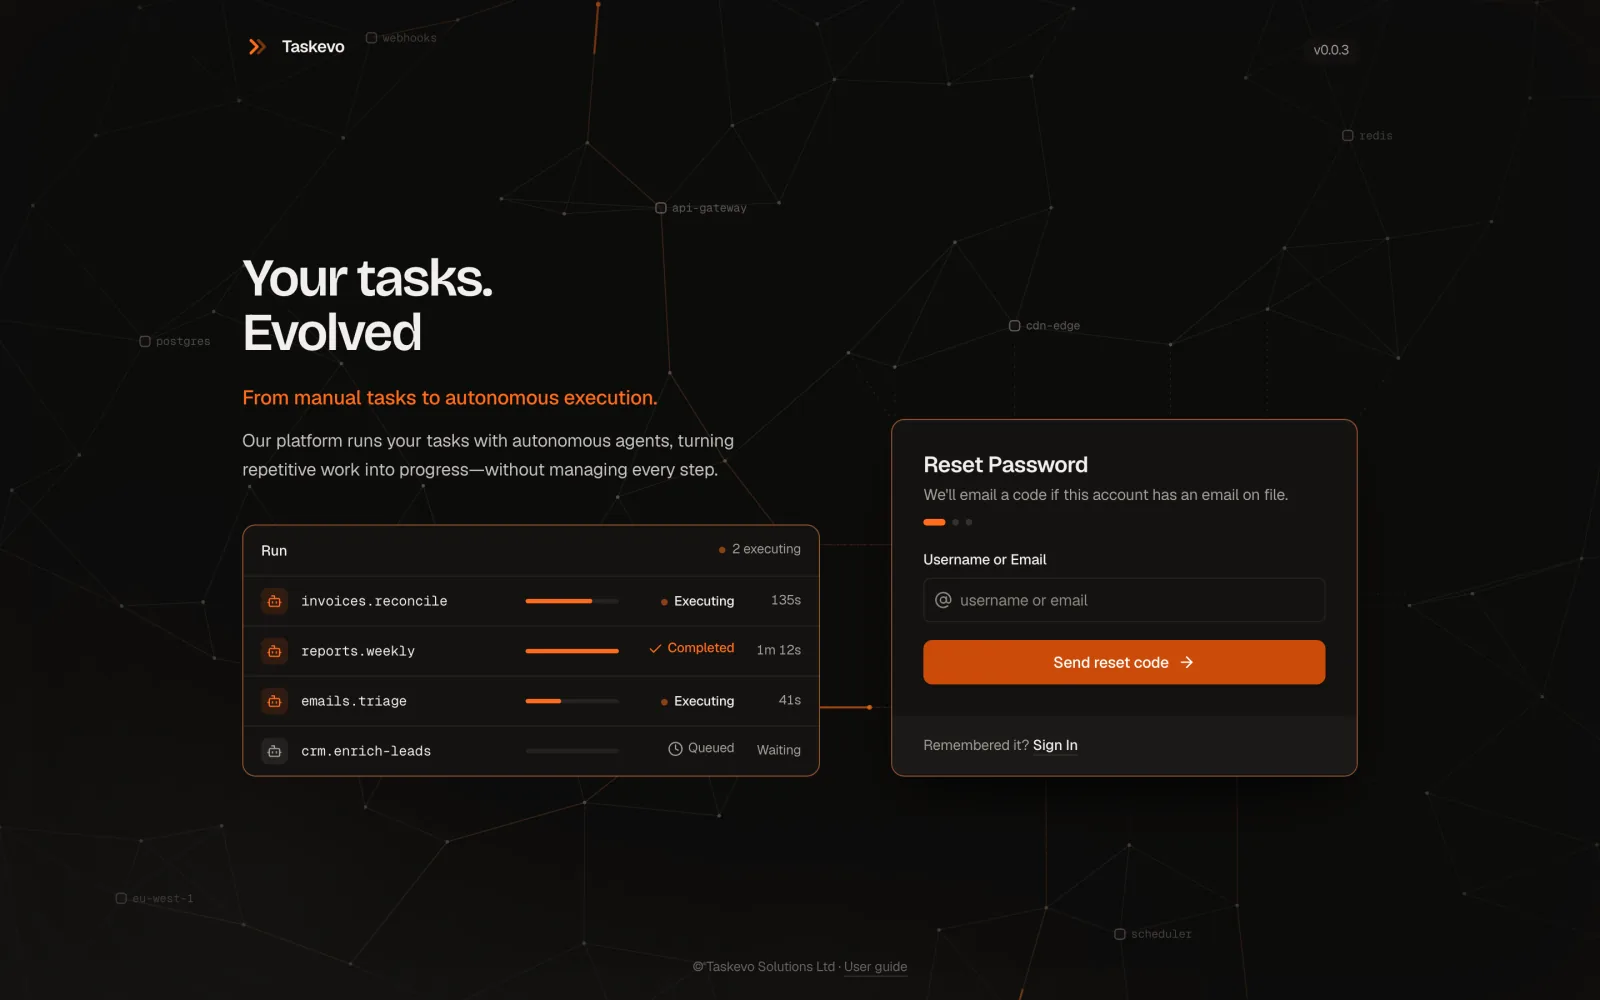Click the api-gateway node marker
Screen dimensions: 1600x1000
(661, 208)
